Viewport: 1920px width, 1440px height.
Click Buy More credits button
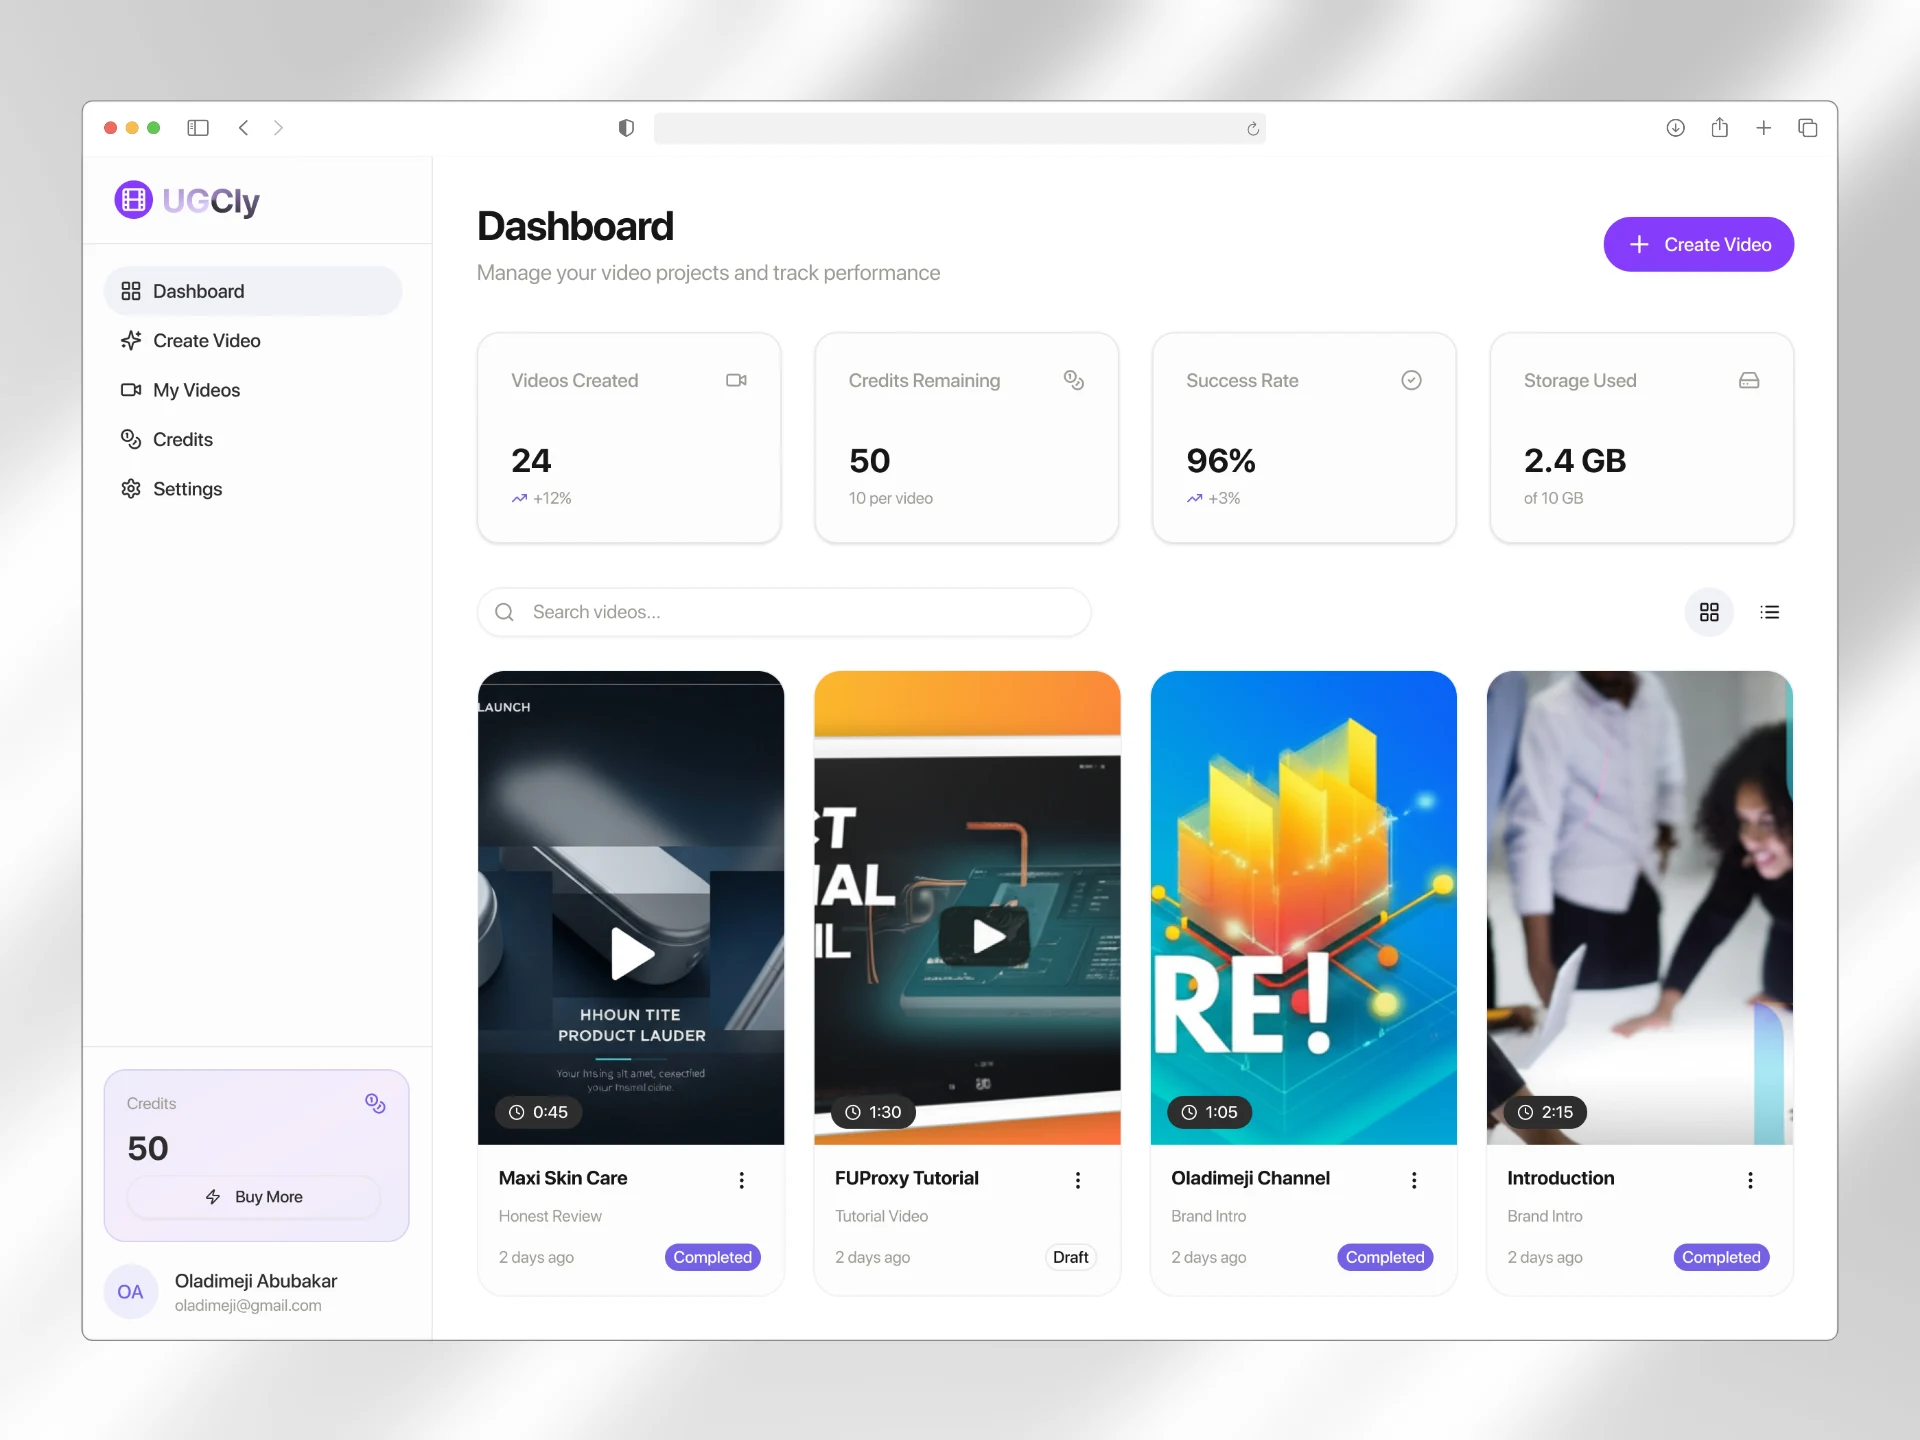[254, 1197]
